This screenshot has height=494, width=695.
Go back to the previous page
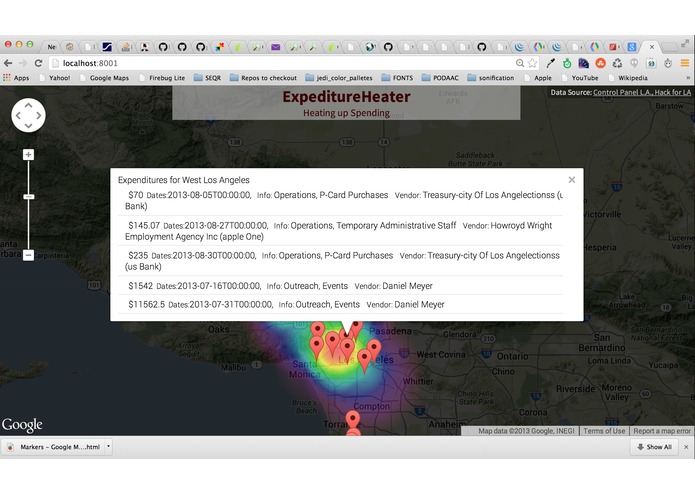(8, 63)
